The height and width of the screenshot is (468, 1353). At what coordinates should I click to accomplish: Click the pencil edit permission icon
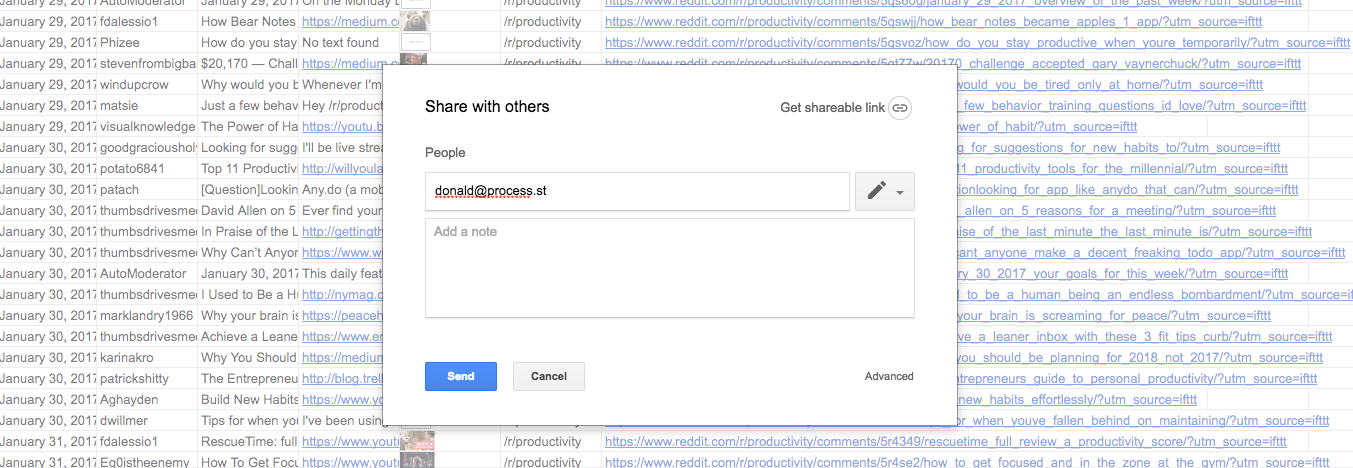(877, 191)
